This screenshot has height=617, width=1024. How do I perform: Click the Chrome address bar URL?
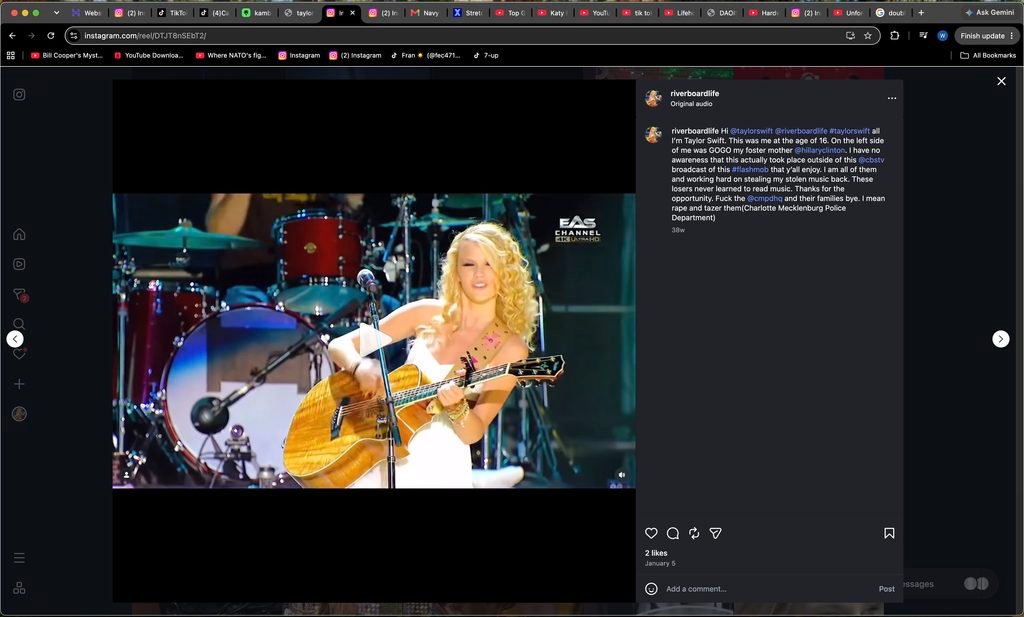point(145,36)
